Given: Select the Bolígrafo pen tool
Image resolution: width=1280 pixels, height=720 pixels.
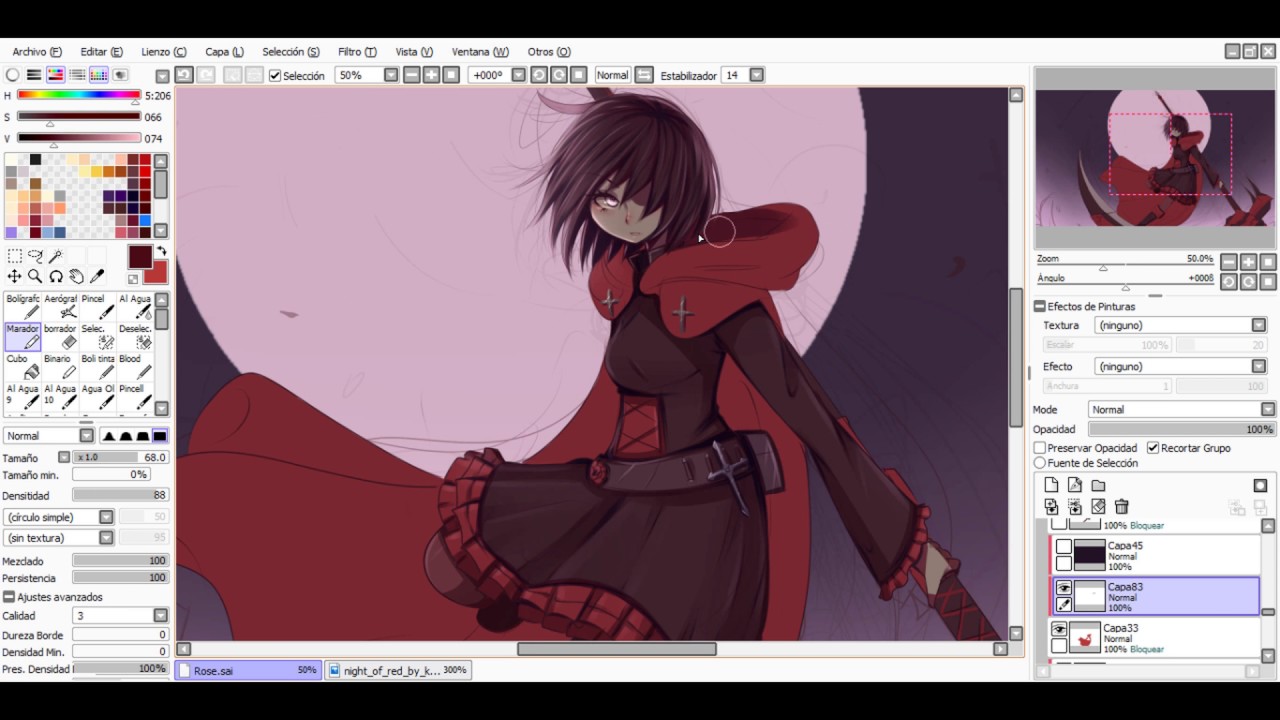Looking at the screenshot, I should point(23,307).
